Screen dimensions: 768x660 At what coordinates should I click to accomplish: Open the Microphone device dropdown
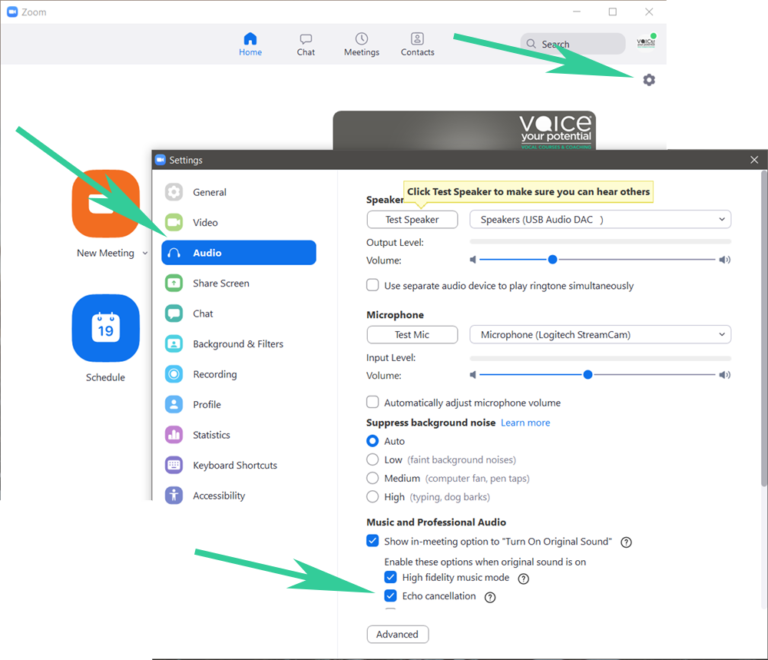coord(600,334)
